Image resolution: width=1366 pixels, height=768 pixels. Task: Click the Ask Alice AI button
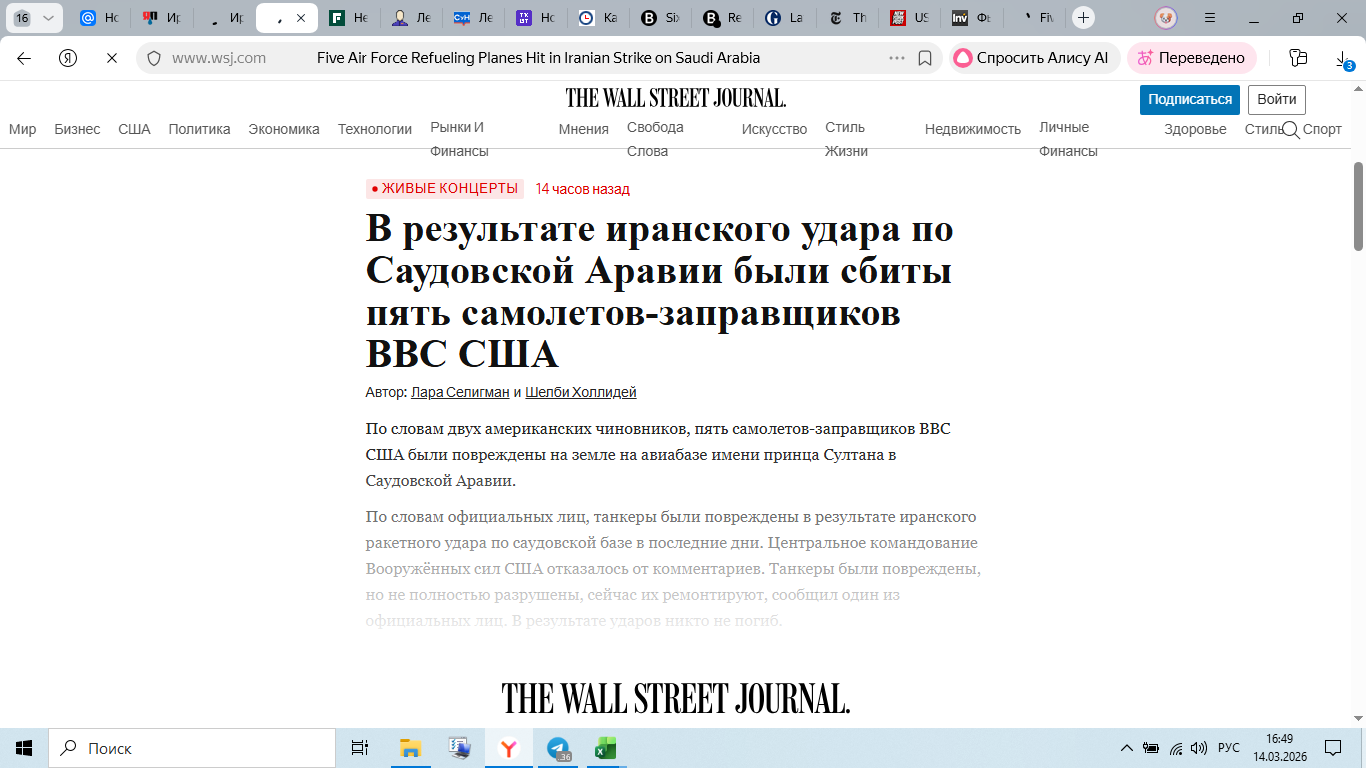point(1033,58)
